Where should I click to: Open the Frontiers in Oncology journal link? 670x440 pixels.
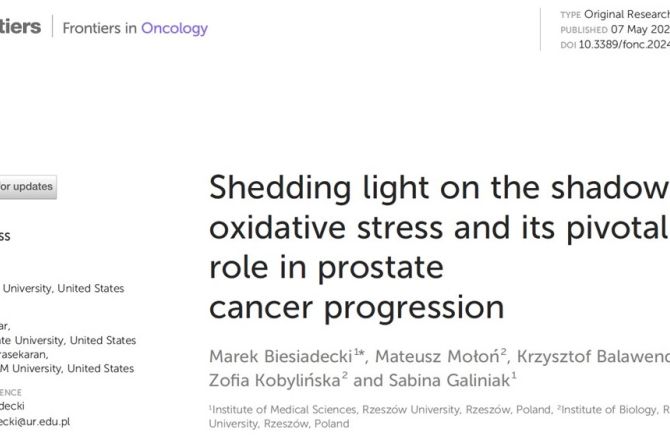click(135, 28)
